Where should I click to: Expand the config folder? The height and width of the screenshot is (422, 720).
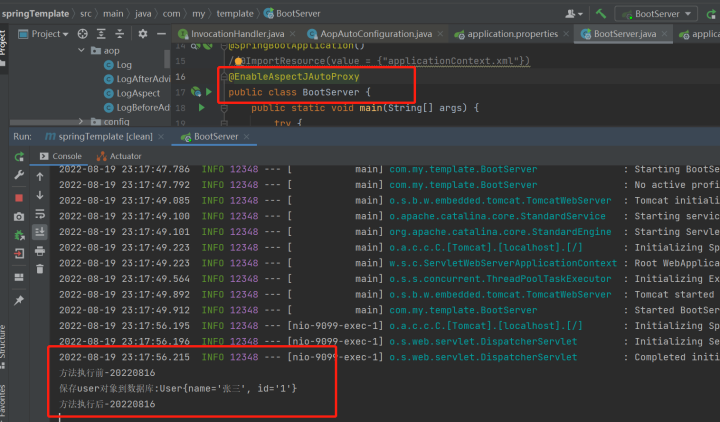coord(81,121)
